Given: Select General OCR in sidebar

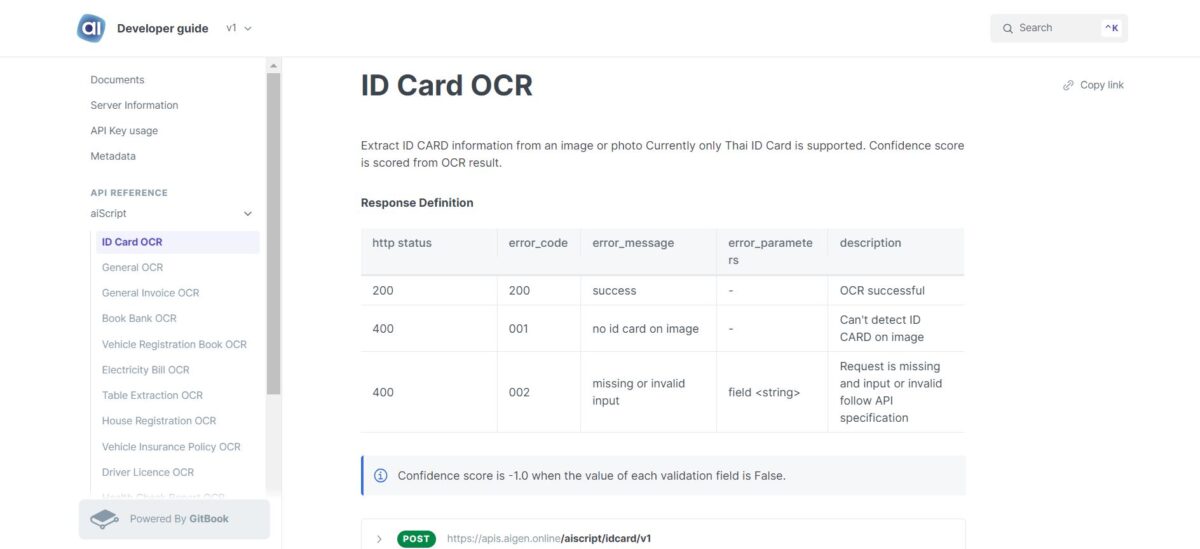Looking at the screenshot, I should tap(132, 268).
